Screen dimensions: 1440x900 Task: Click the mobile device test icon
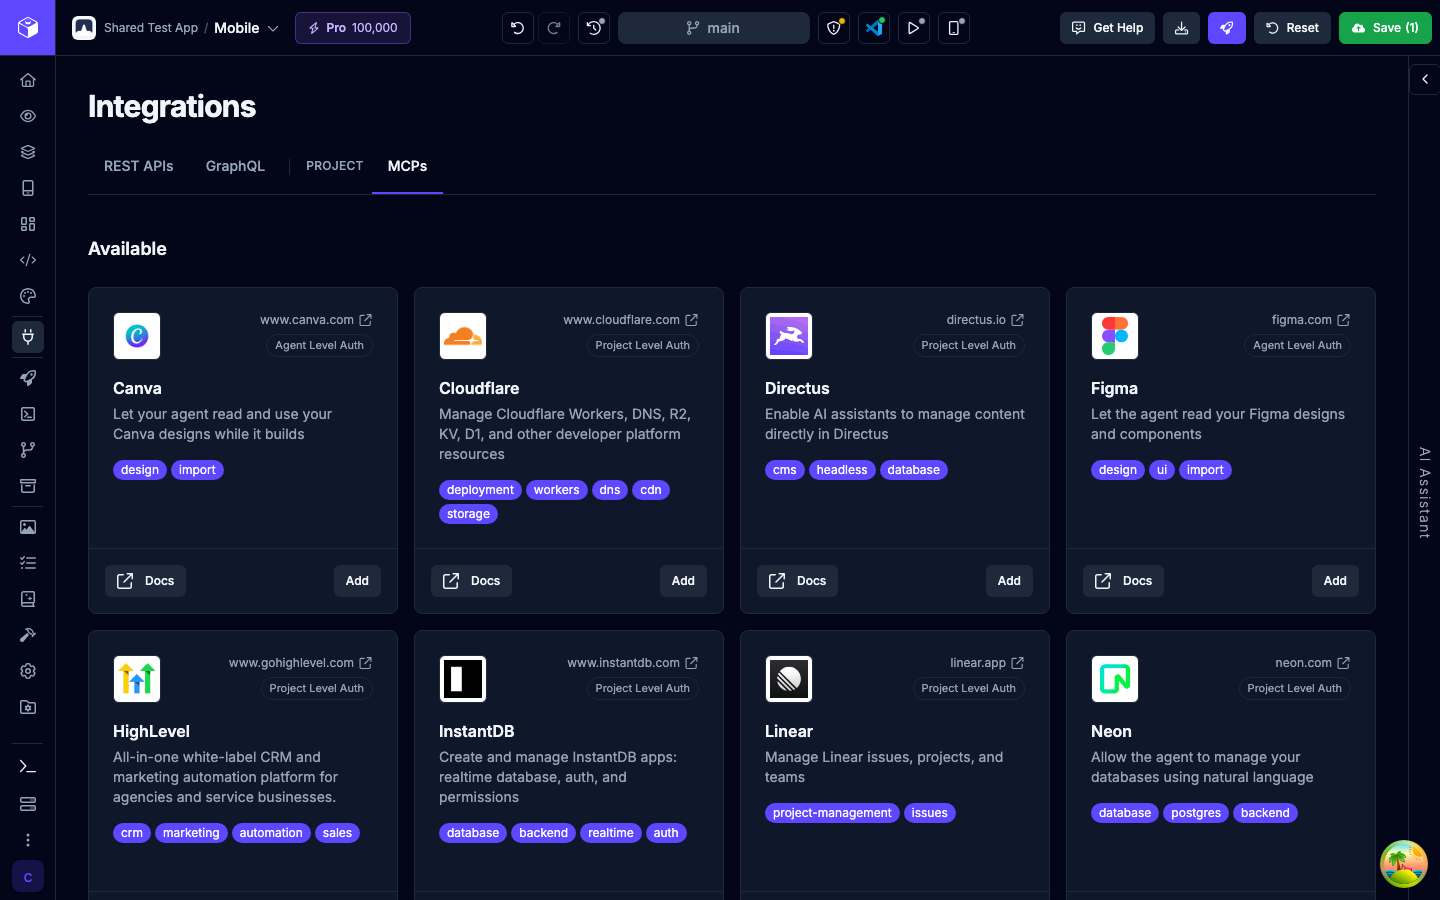pos(954,28)
